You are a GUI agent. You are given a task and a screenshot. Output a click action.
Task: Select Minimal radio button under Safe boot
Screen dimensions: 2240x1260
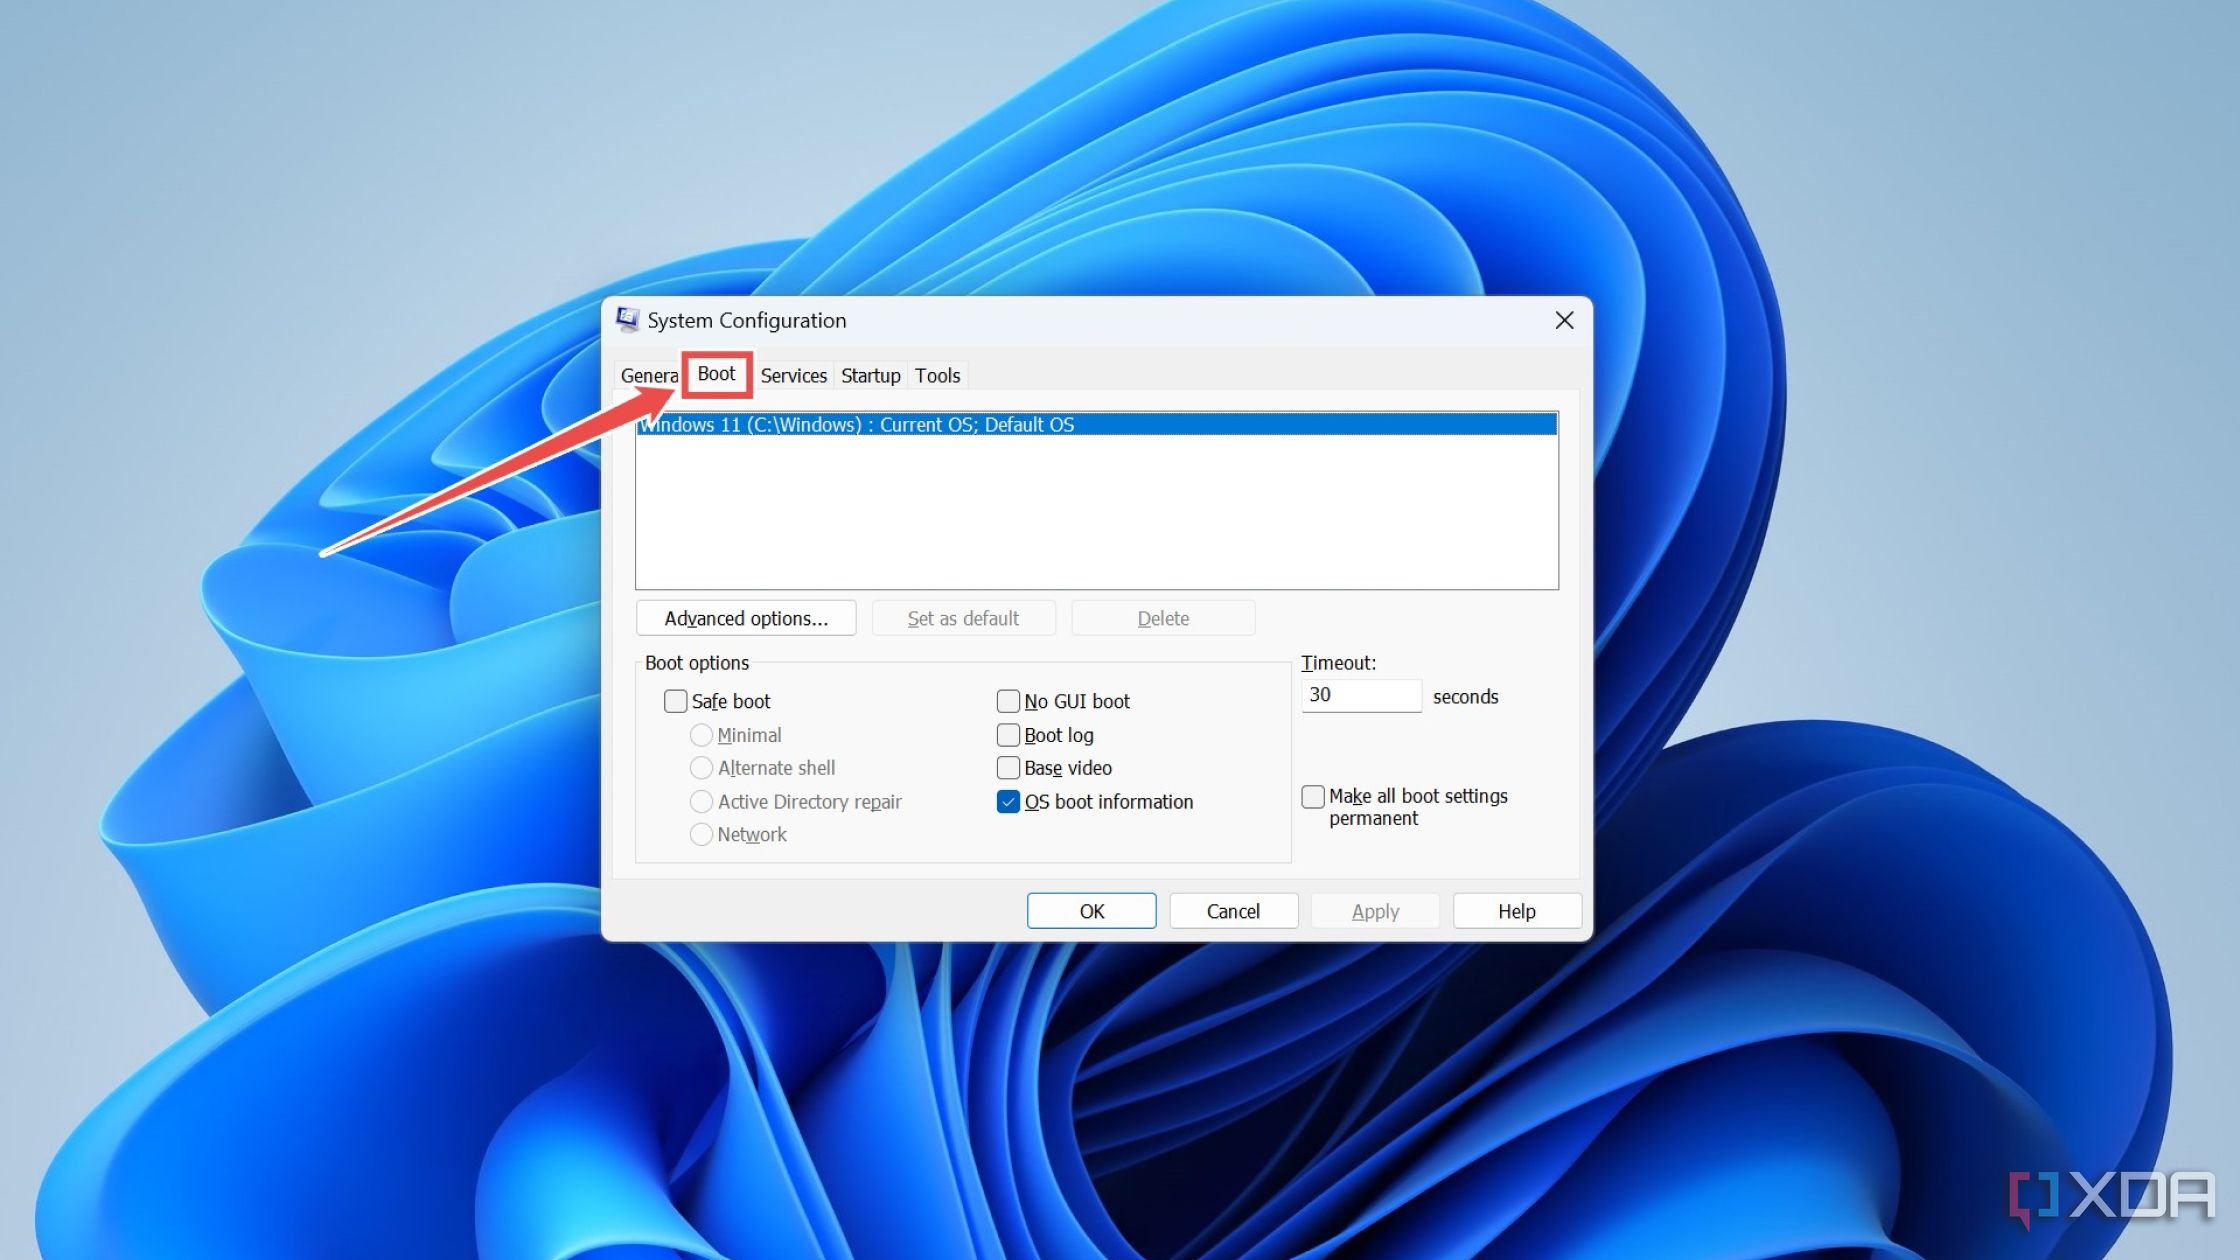pos(703,734)
